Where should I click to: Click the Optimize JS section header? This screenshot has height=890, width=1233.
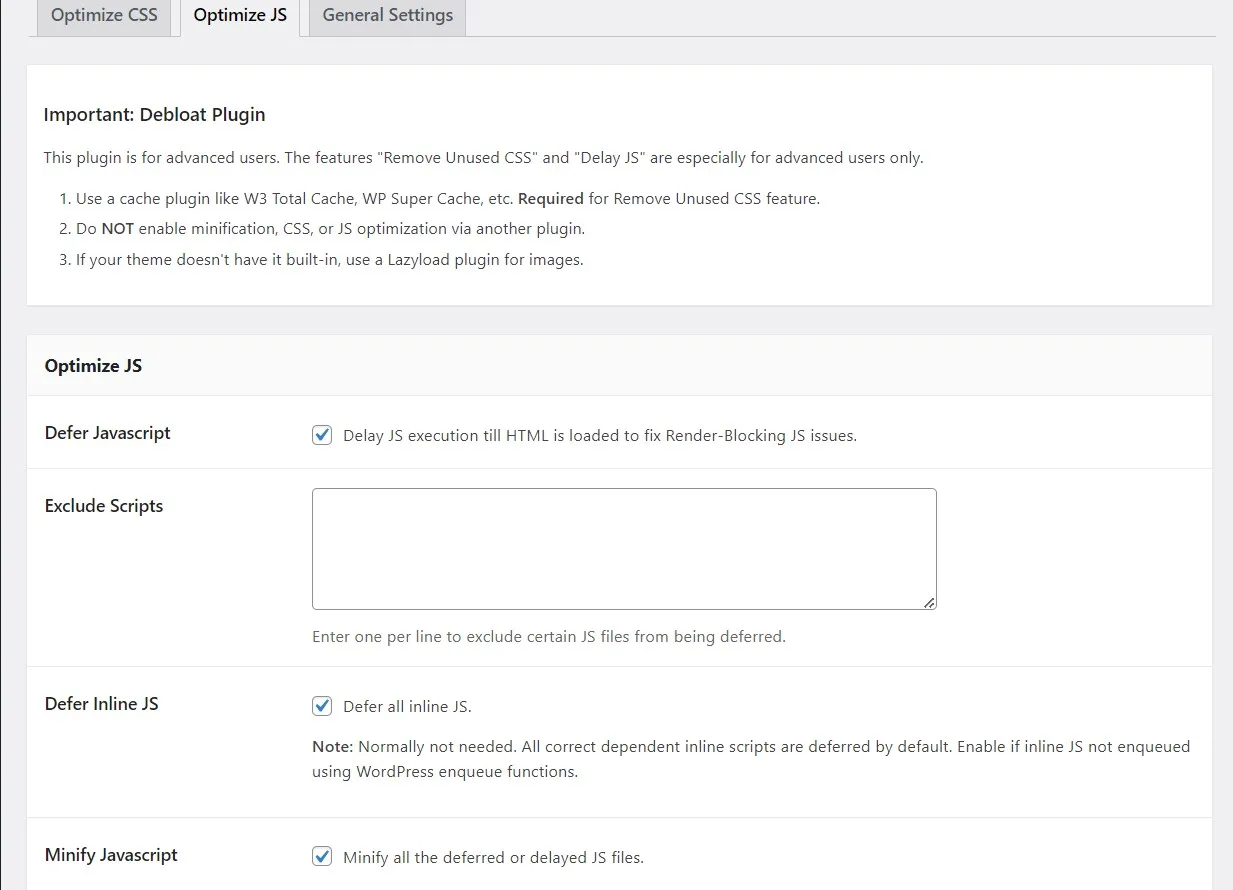(x=94, y=366)
